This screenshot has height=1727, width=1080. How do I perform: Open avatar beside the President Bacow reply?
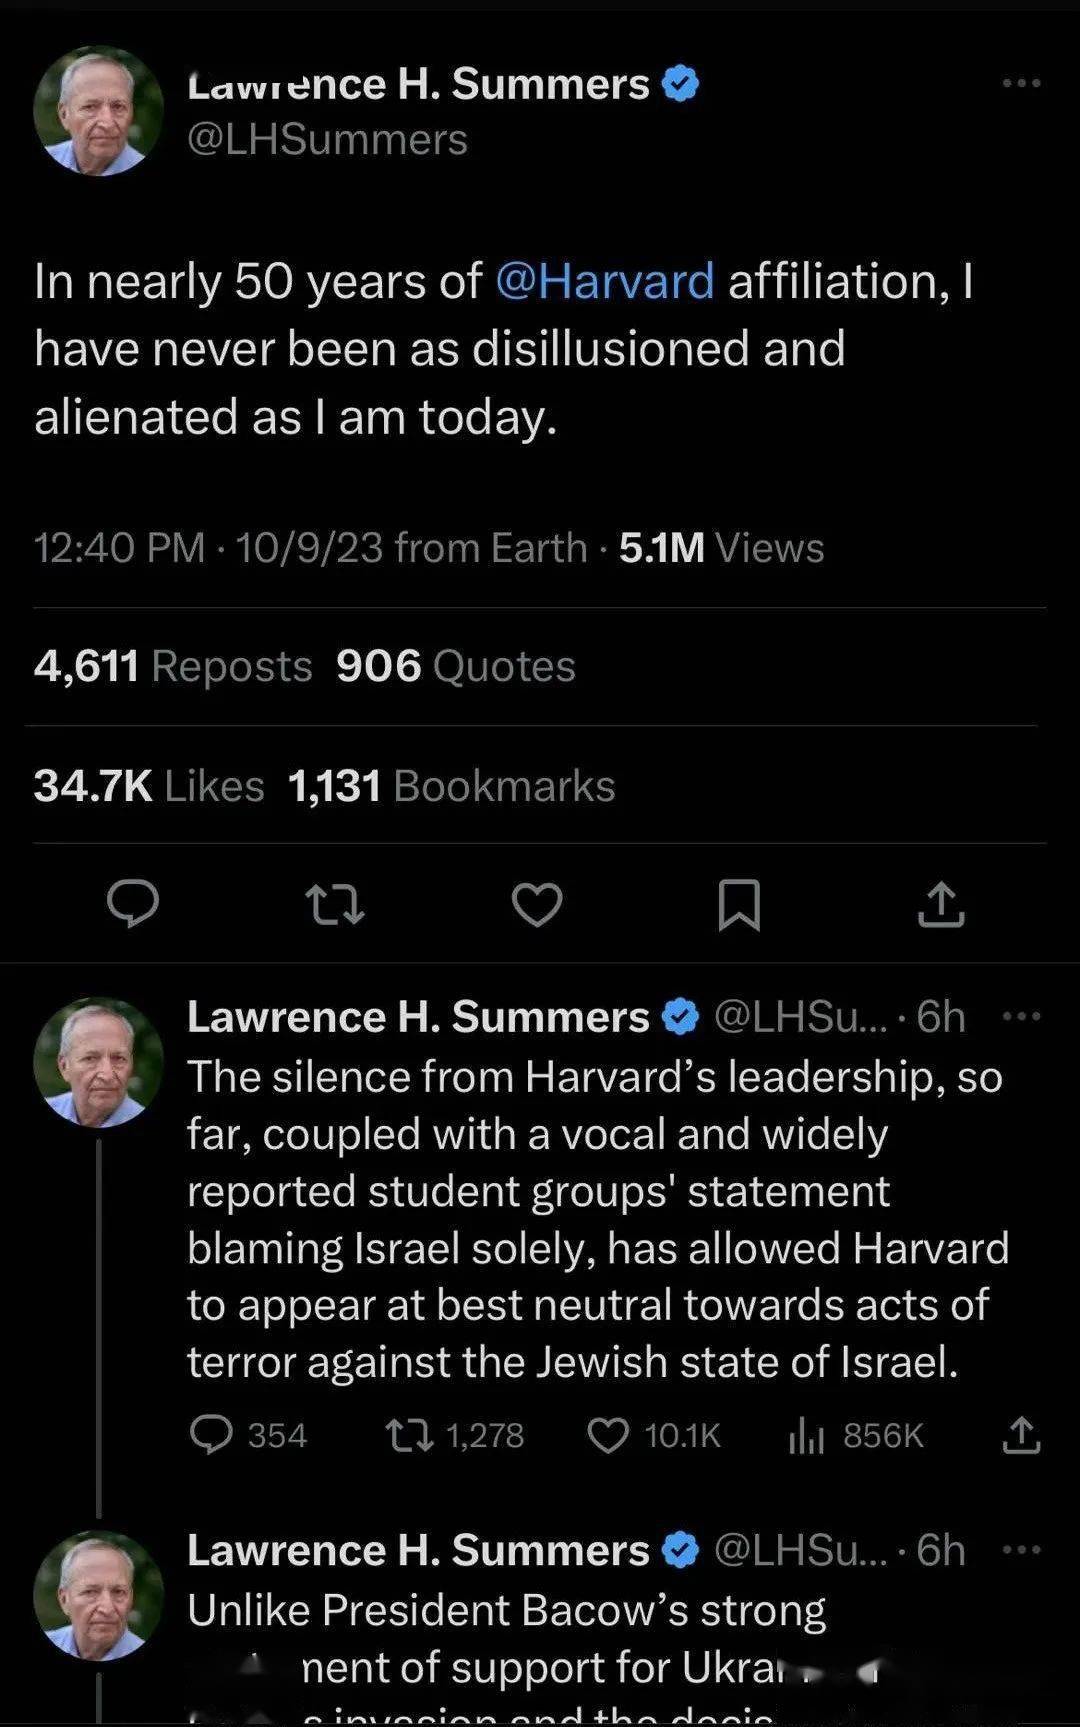tap(98, 1595)
